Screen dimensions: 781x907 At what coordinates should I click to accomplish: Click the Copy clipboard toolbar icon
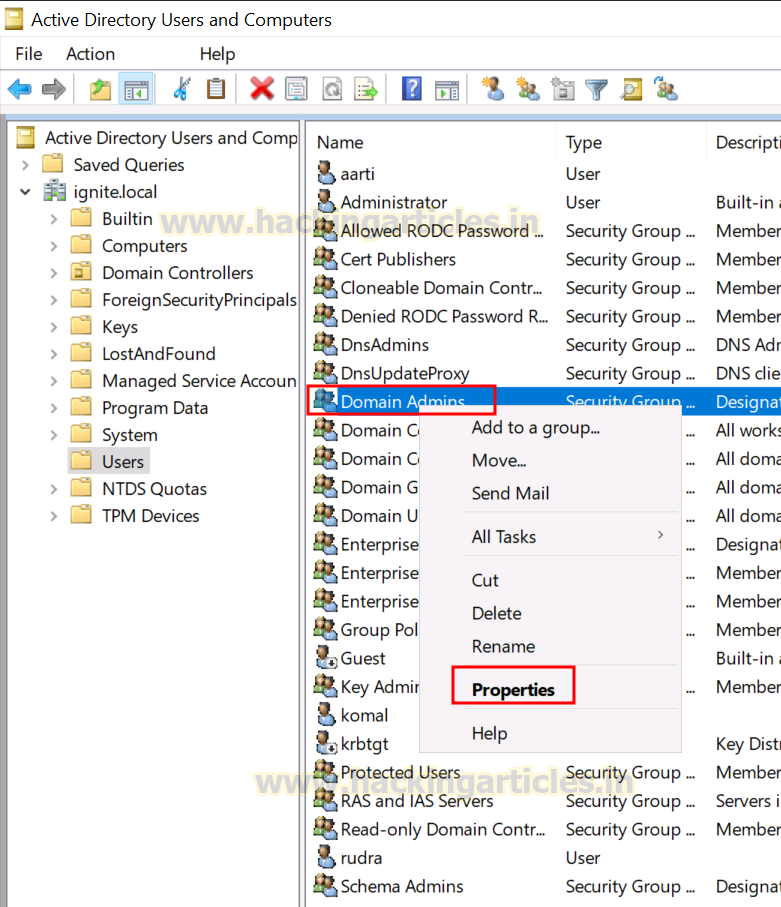(216, 89)
